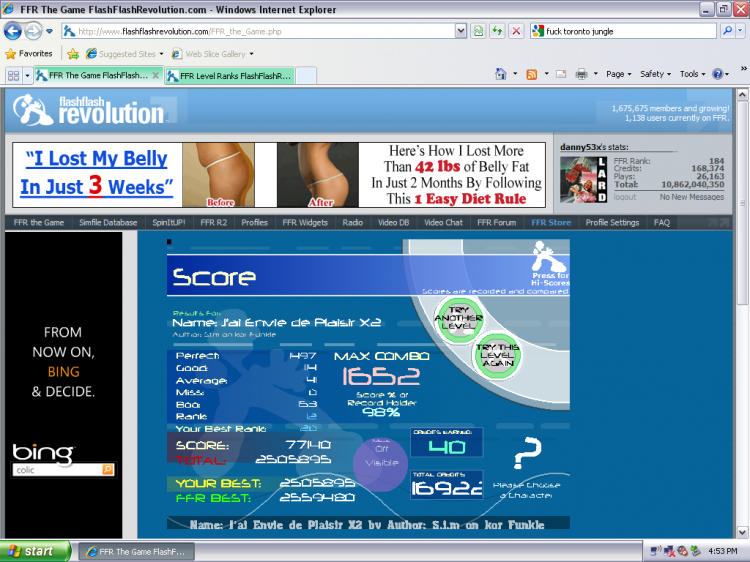Click the Home icon in command bar
Viewport: 750px width, 562px height.
tap(501, 74)
